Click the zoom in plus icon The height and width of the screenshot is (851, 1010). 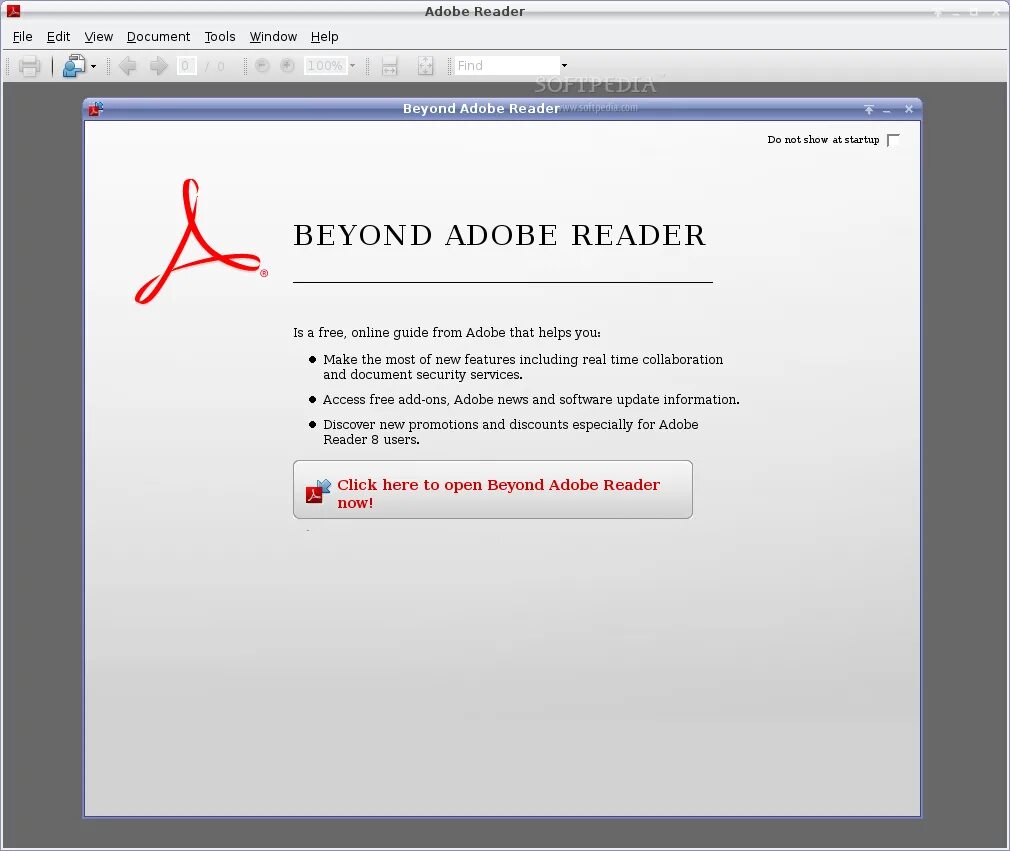(x=287, y=65)
